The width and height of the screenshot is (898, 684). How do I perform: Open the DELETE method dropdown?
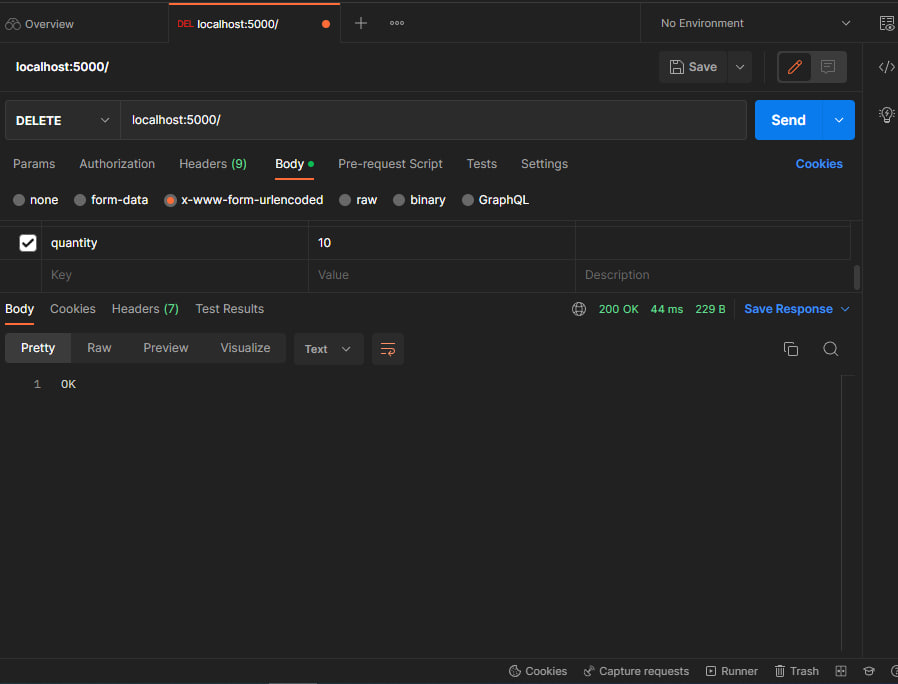pos(62,119)
